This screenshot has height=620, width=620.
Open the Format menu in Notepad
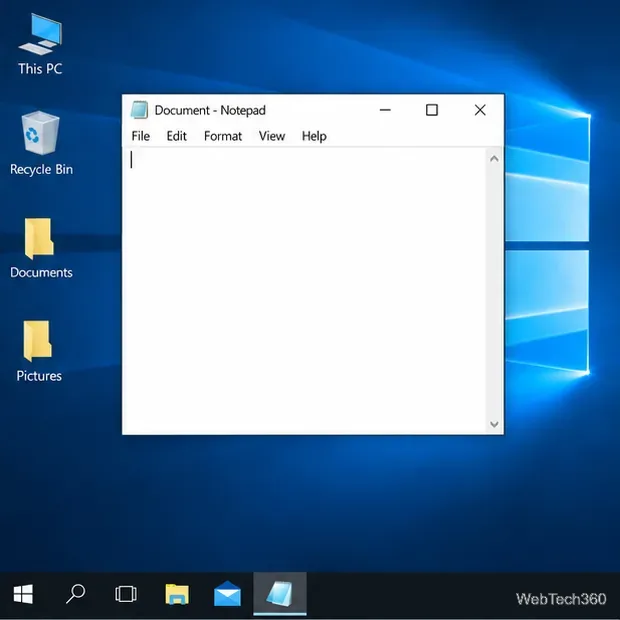click(223, 136)
